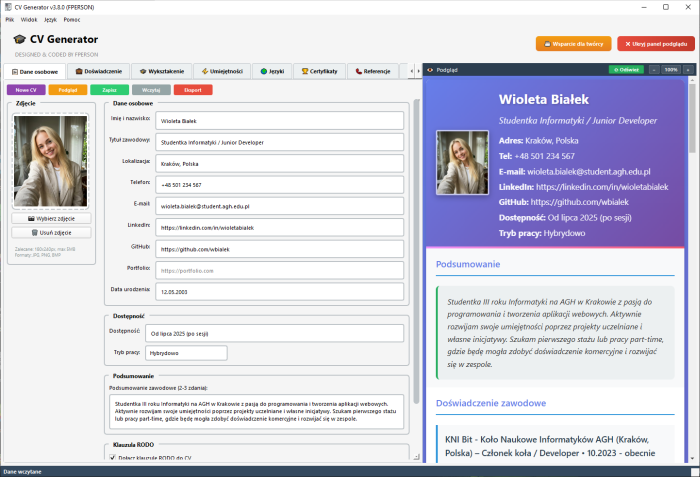Image resolution: width=700 pixels, height=477 pixels.
Task: Click the E-mail input field
Action: point(279,206)
